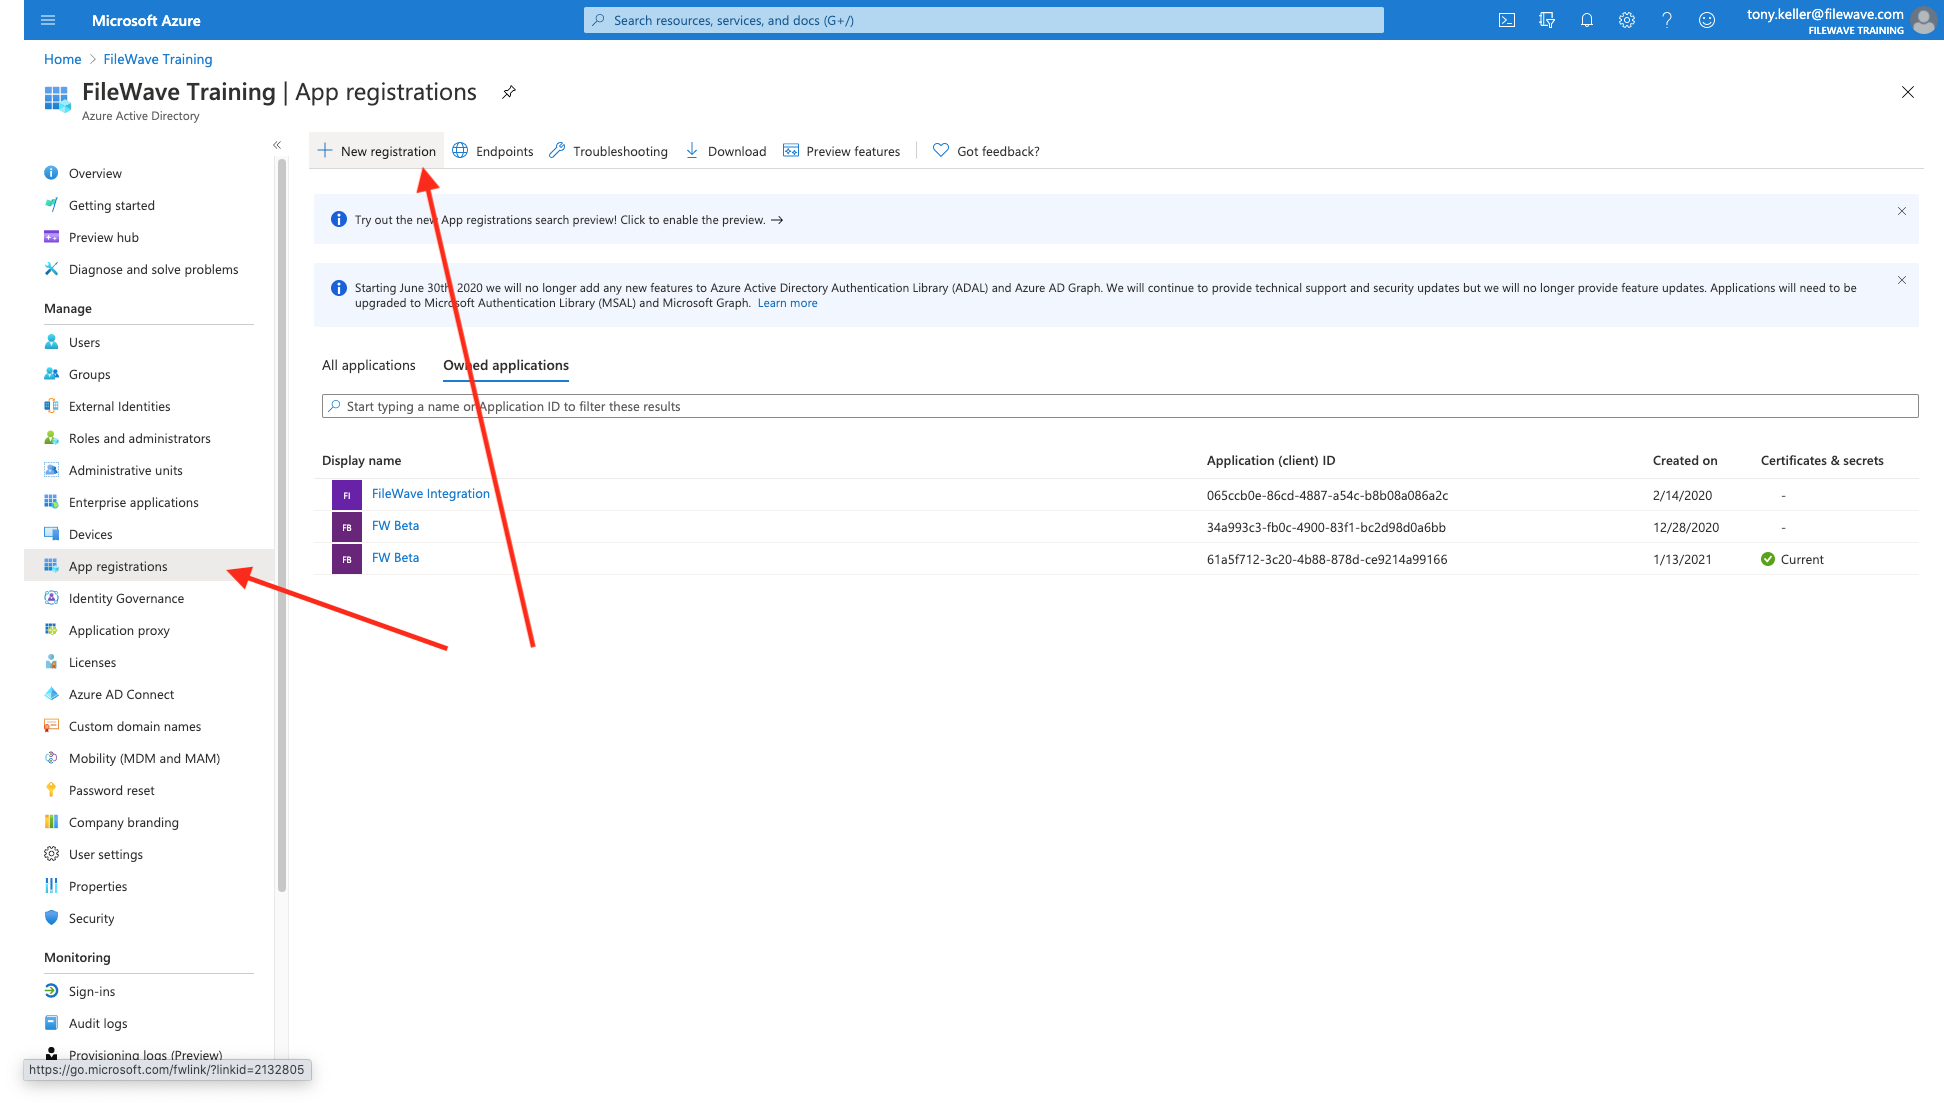
Task: Open the tony.keller account avatar
Action: [x=1923, y=20]
